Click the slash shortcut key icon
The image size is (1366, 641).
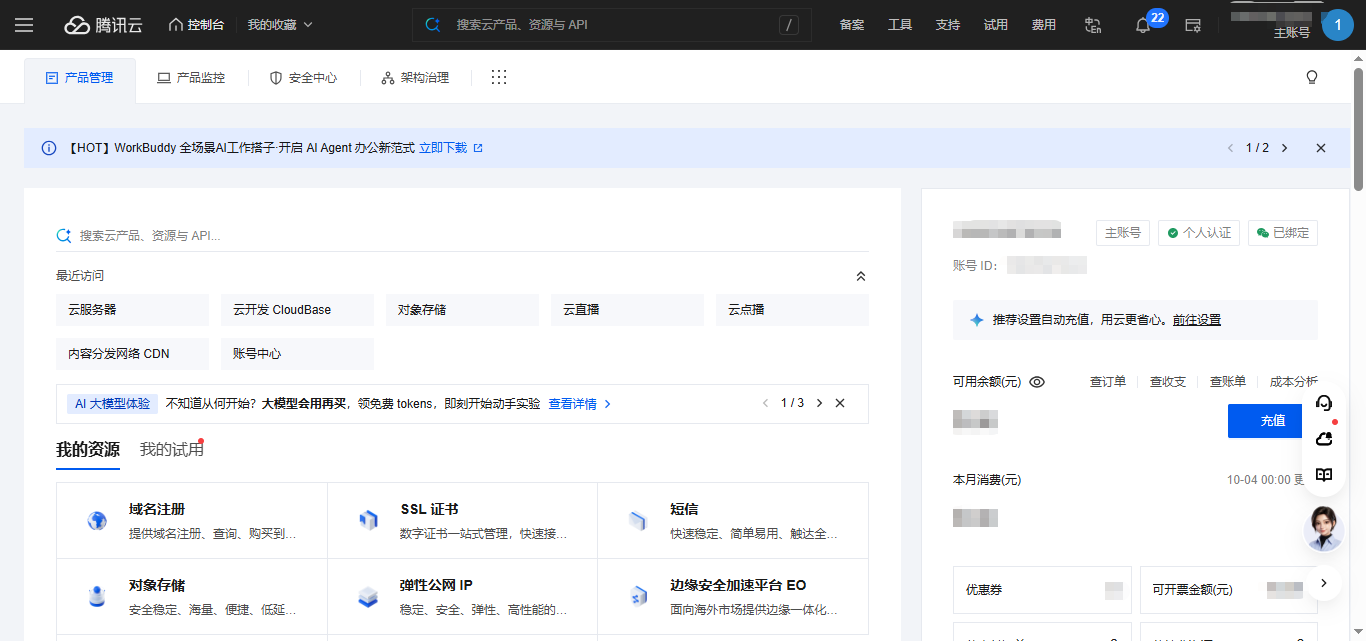(x=789, y=25)
